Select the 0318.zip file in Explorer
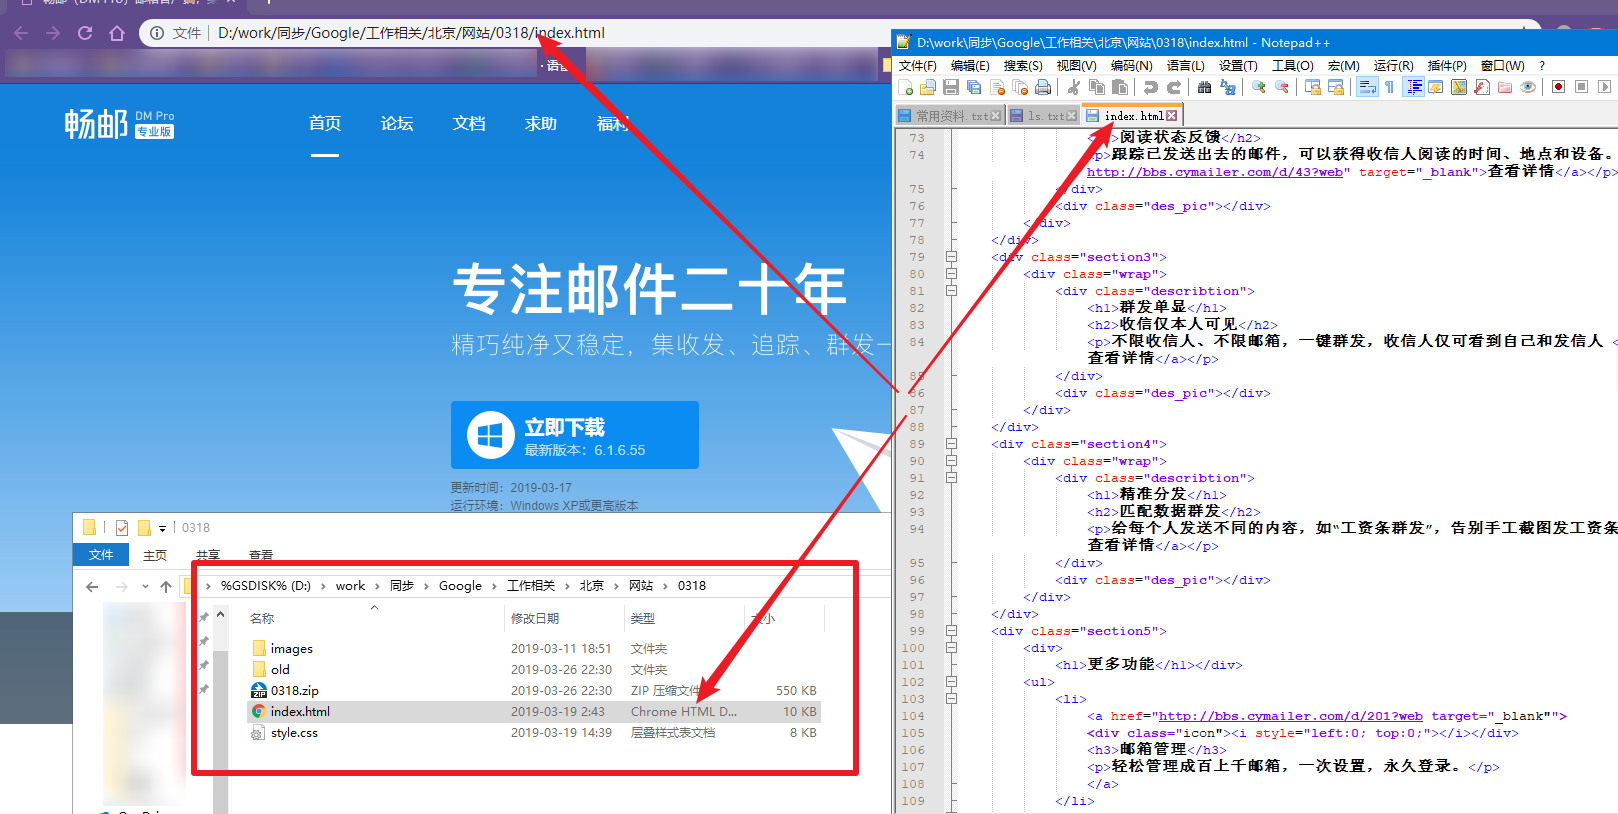This screenshot has height=814, width=1618. 294,691
